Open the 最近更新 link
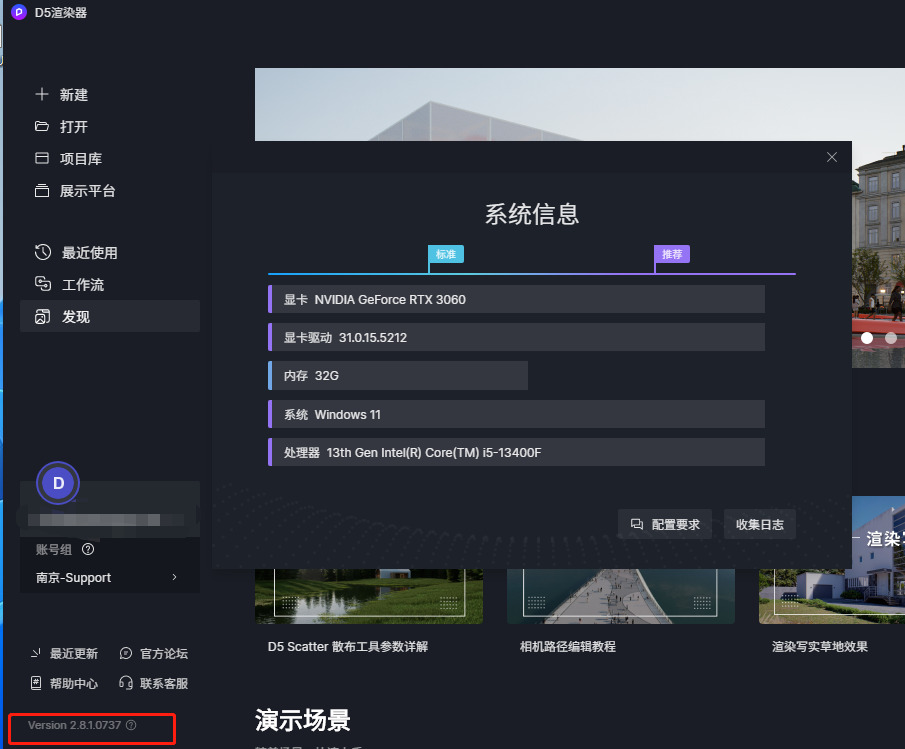This screenshot has height=749, width=905. 74,653
